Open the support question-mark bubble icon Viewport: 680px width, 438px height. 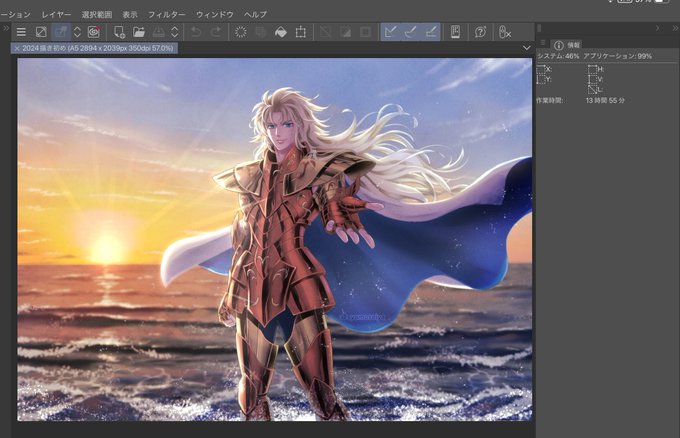[481, 32]
